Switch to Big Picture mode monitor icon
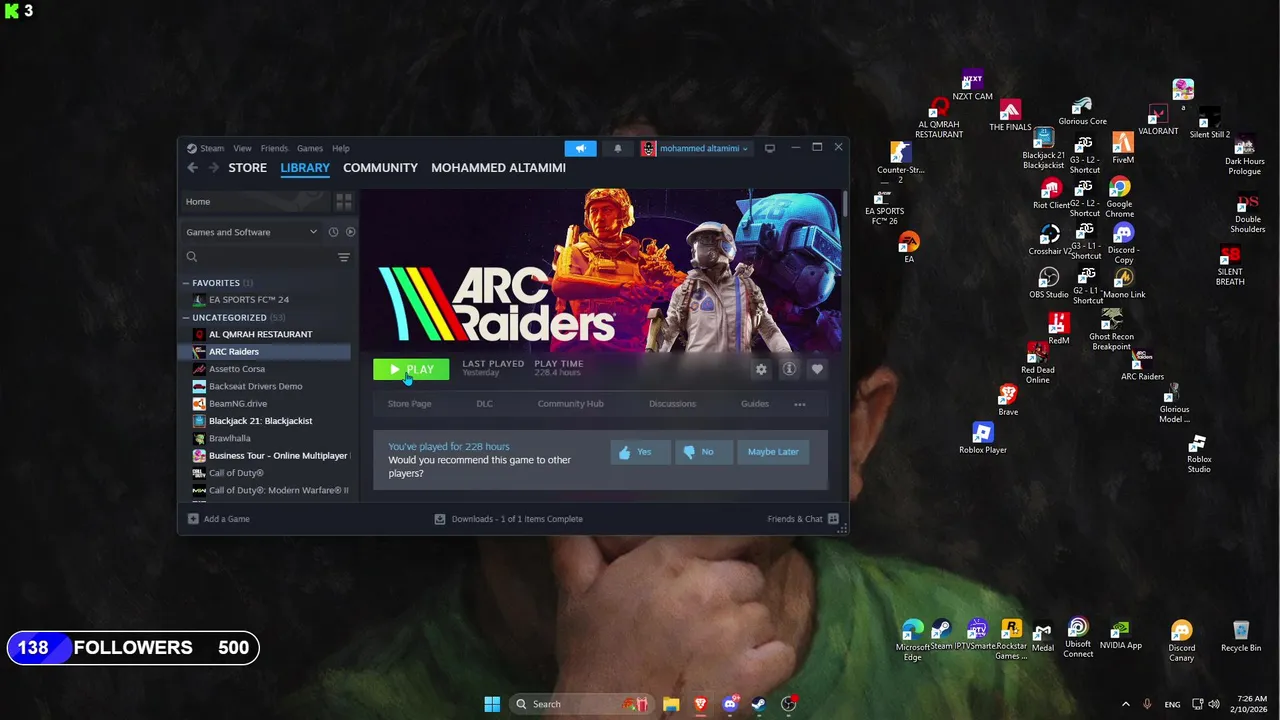 coord(769,148)
